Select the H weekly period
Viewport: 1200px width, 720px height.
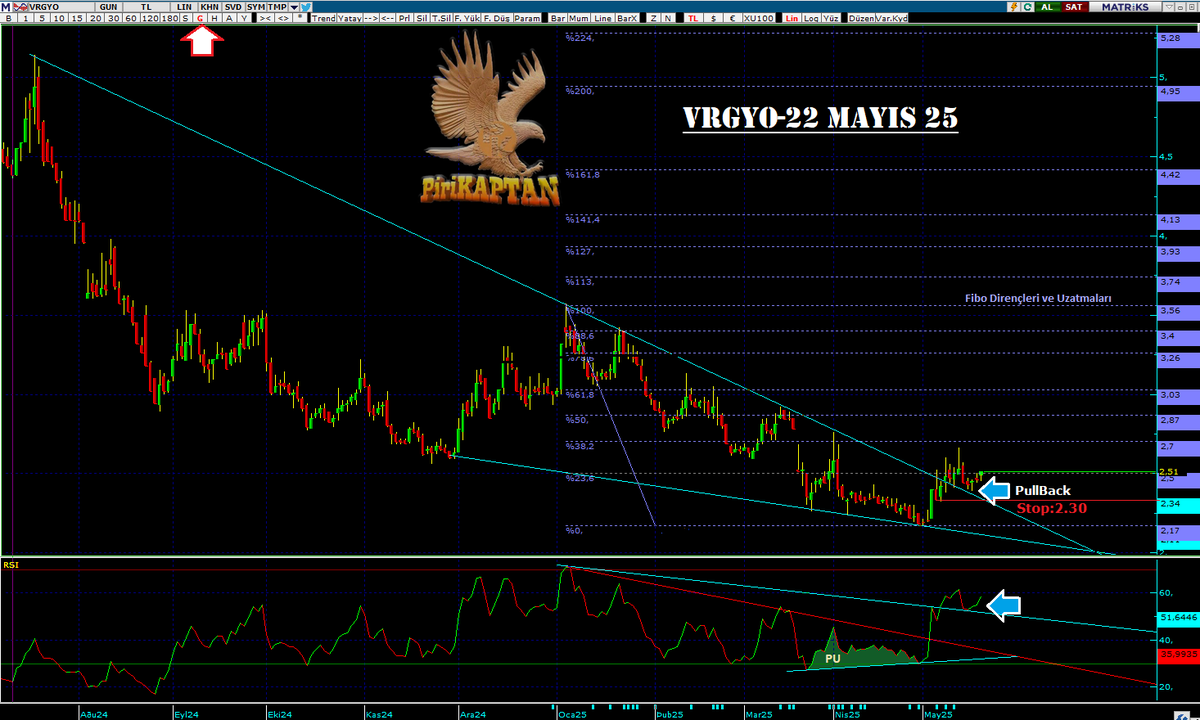214,19
